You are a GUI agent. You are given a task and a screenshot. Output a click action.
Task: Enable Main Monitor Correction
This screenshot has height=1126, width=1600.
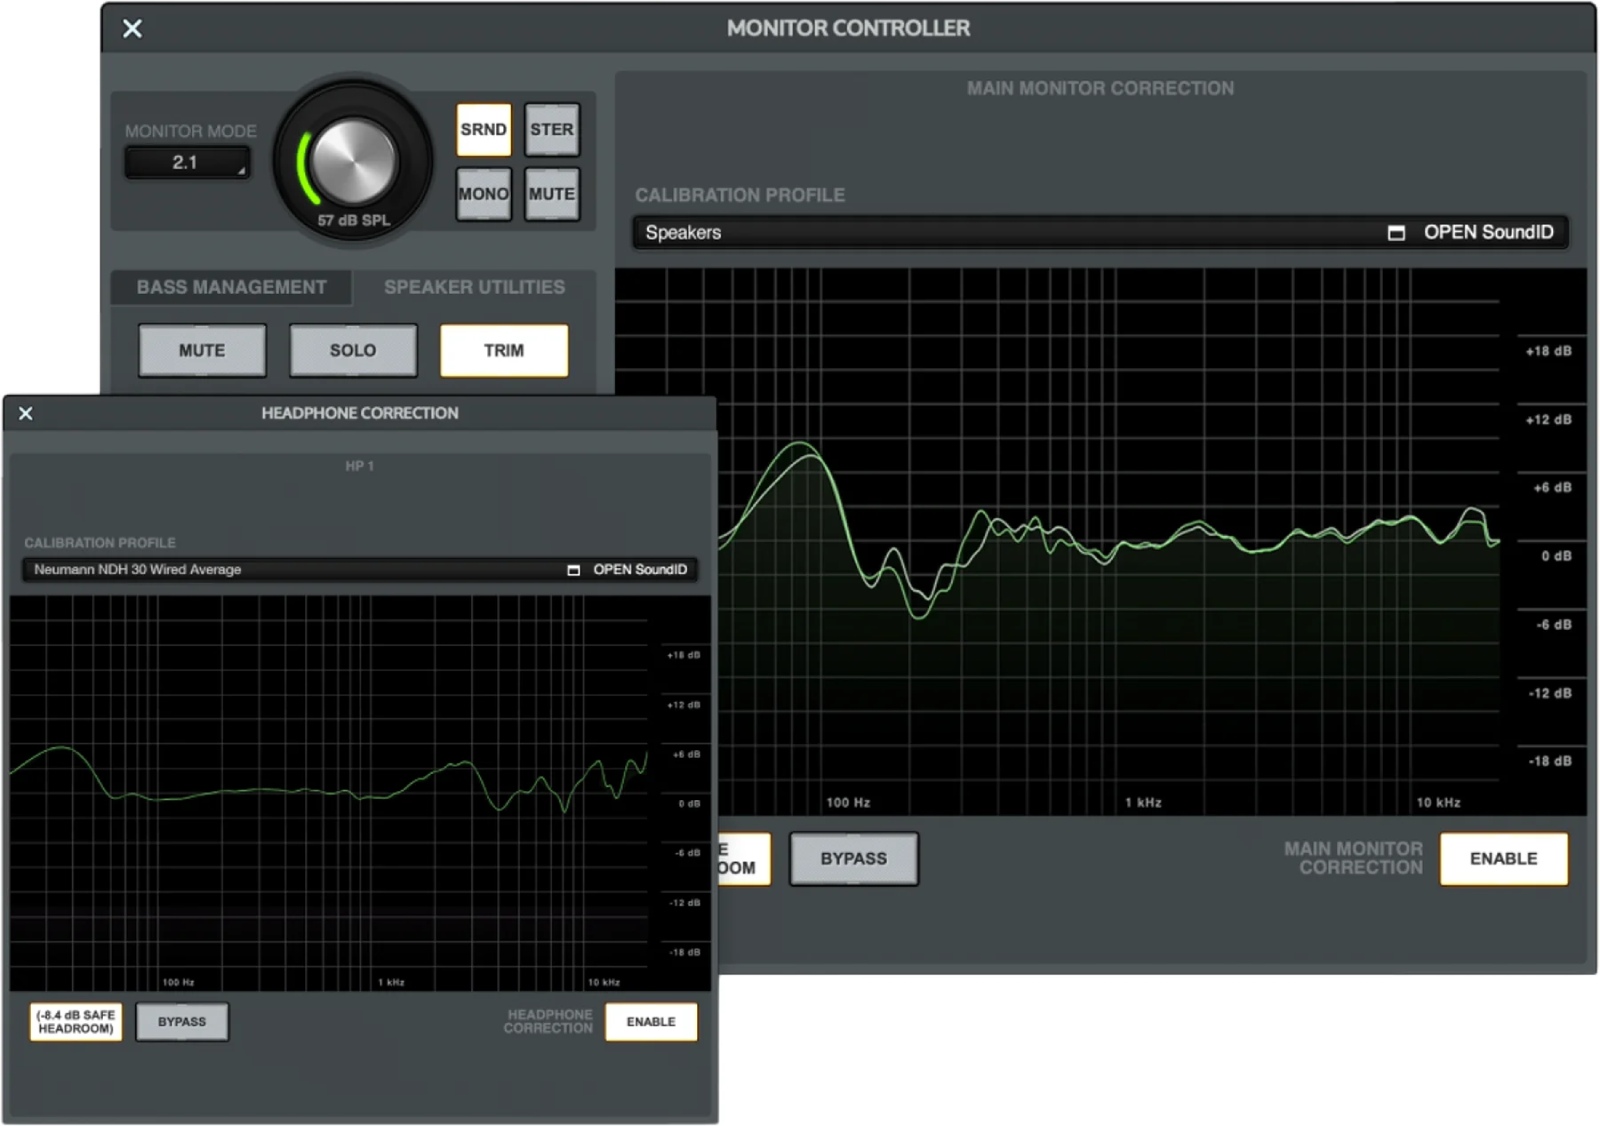click(x=1503, y=858)
